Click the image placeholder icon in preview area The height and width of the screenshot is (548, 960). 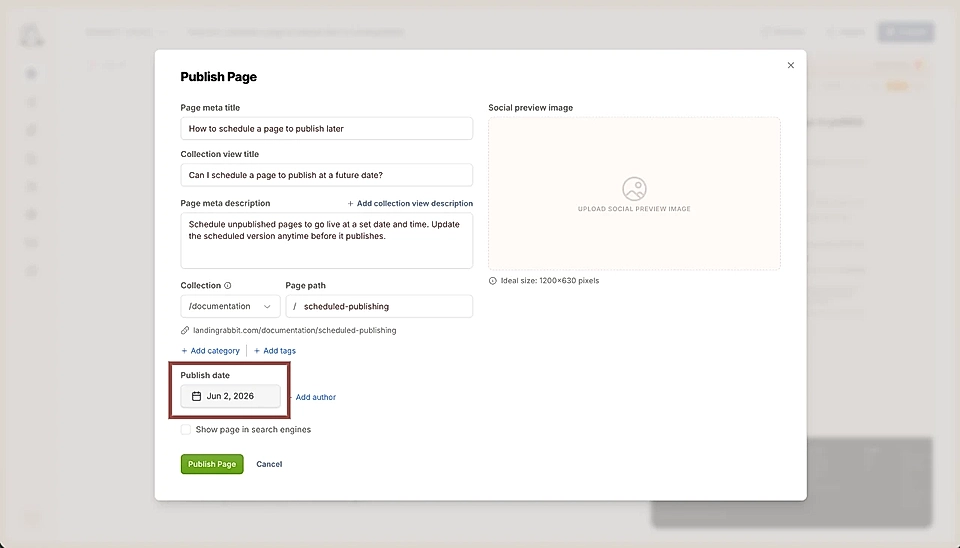click(x=634, y=189)
